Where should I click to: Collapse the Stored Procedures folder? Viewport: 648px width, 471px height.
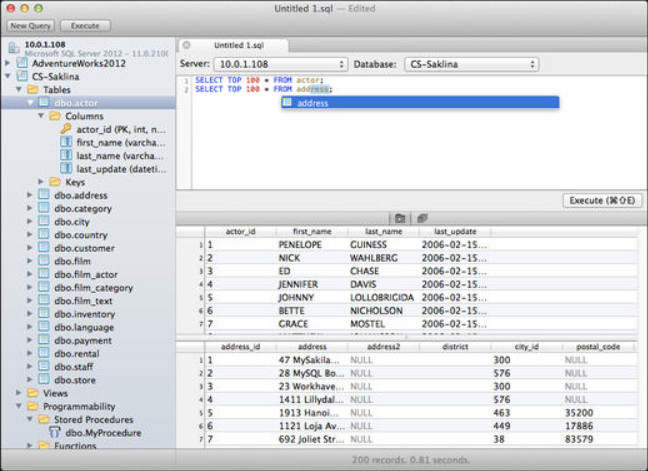click(30, 419)
